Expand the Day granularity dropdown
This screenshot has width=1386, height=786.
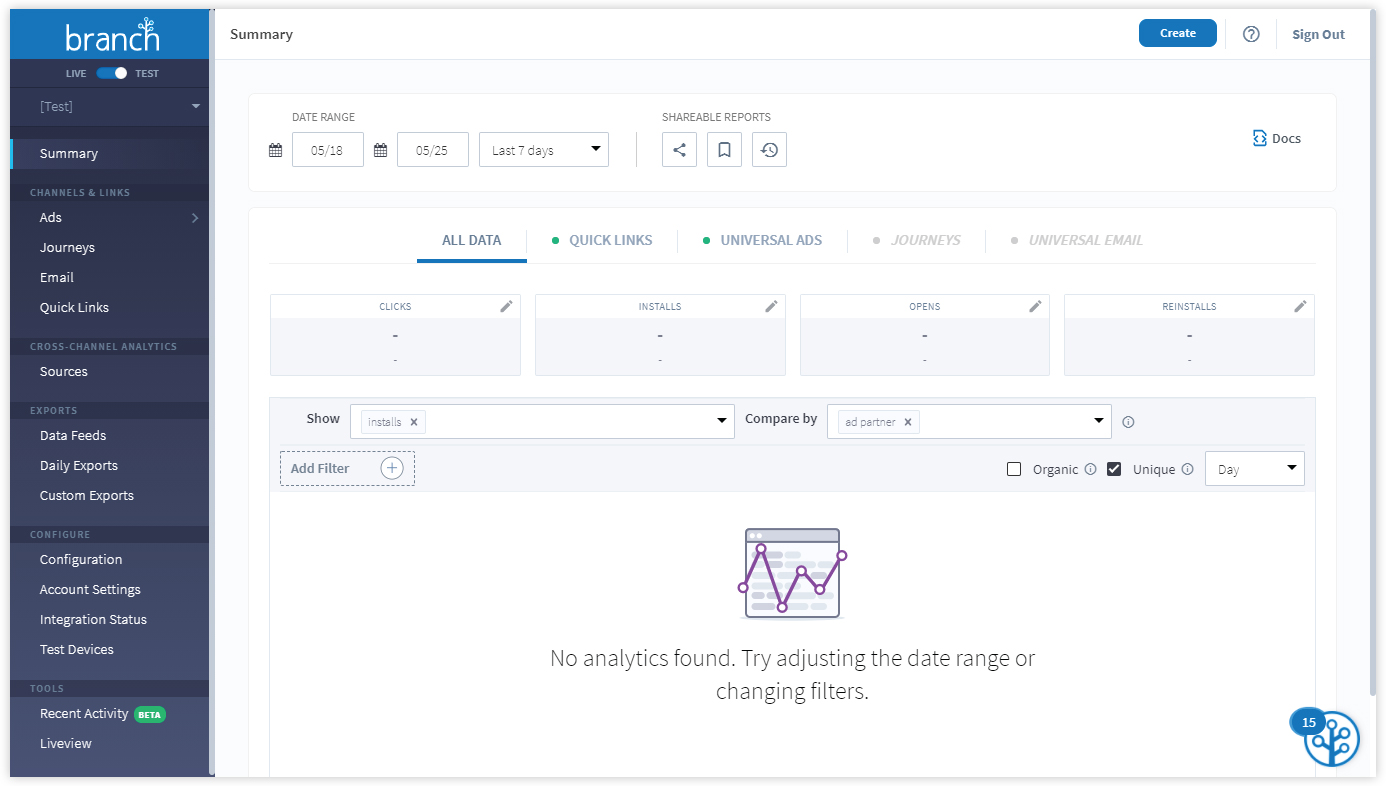click(1254, 469)
